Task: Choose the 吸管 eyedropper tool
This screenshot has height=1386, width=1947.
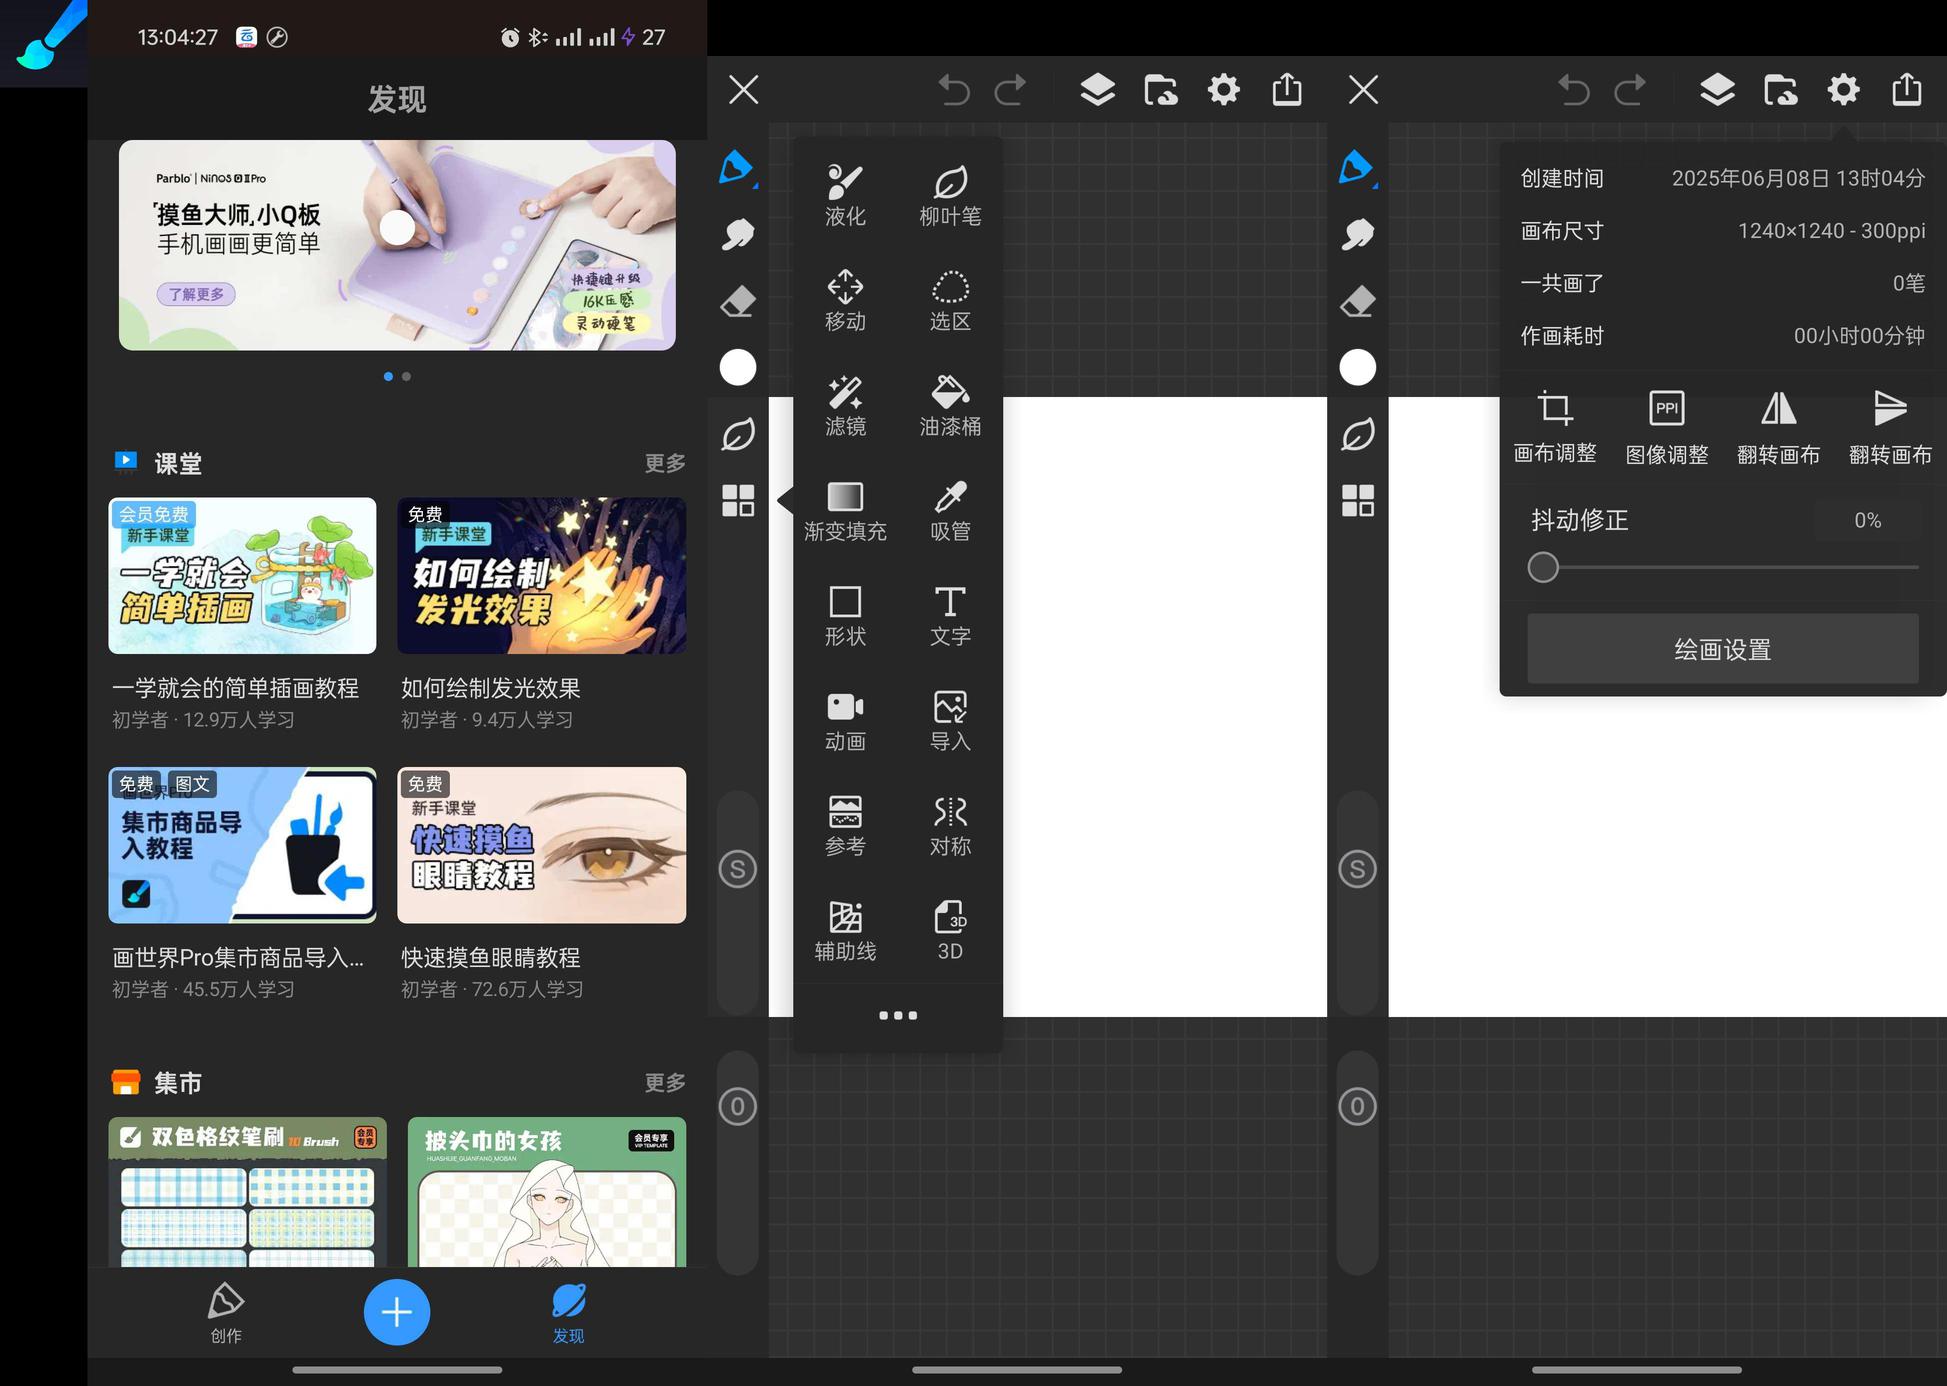Action: tap(949, 511)
